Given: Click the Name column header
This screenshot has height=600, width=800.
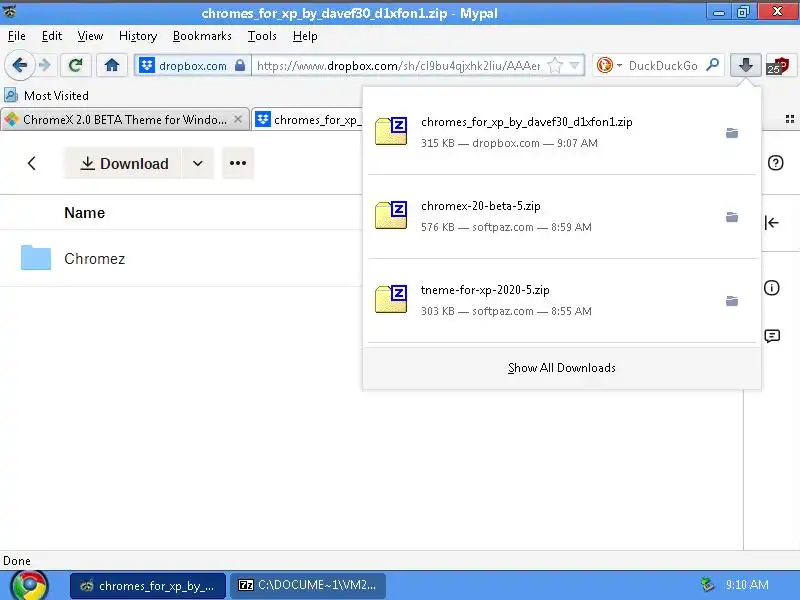Looking at the screenshot, I should (x=85, y=213).
